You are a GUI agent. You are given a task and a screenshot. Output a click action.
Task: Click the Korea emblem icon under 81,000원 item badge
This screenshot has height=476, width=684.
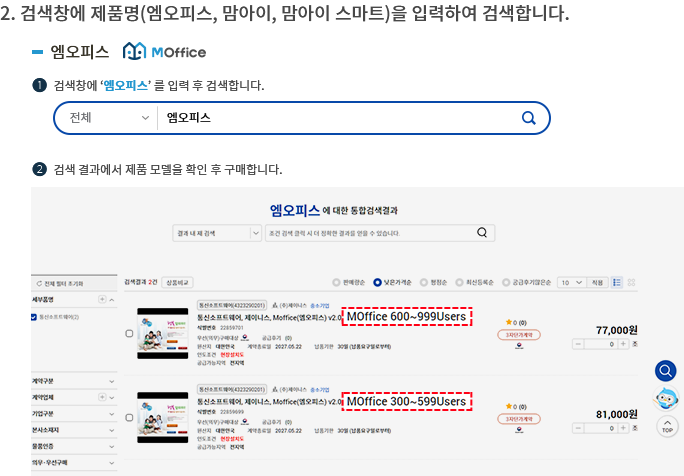(519, 430)
